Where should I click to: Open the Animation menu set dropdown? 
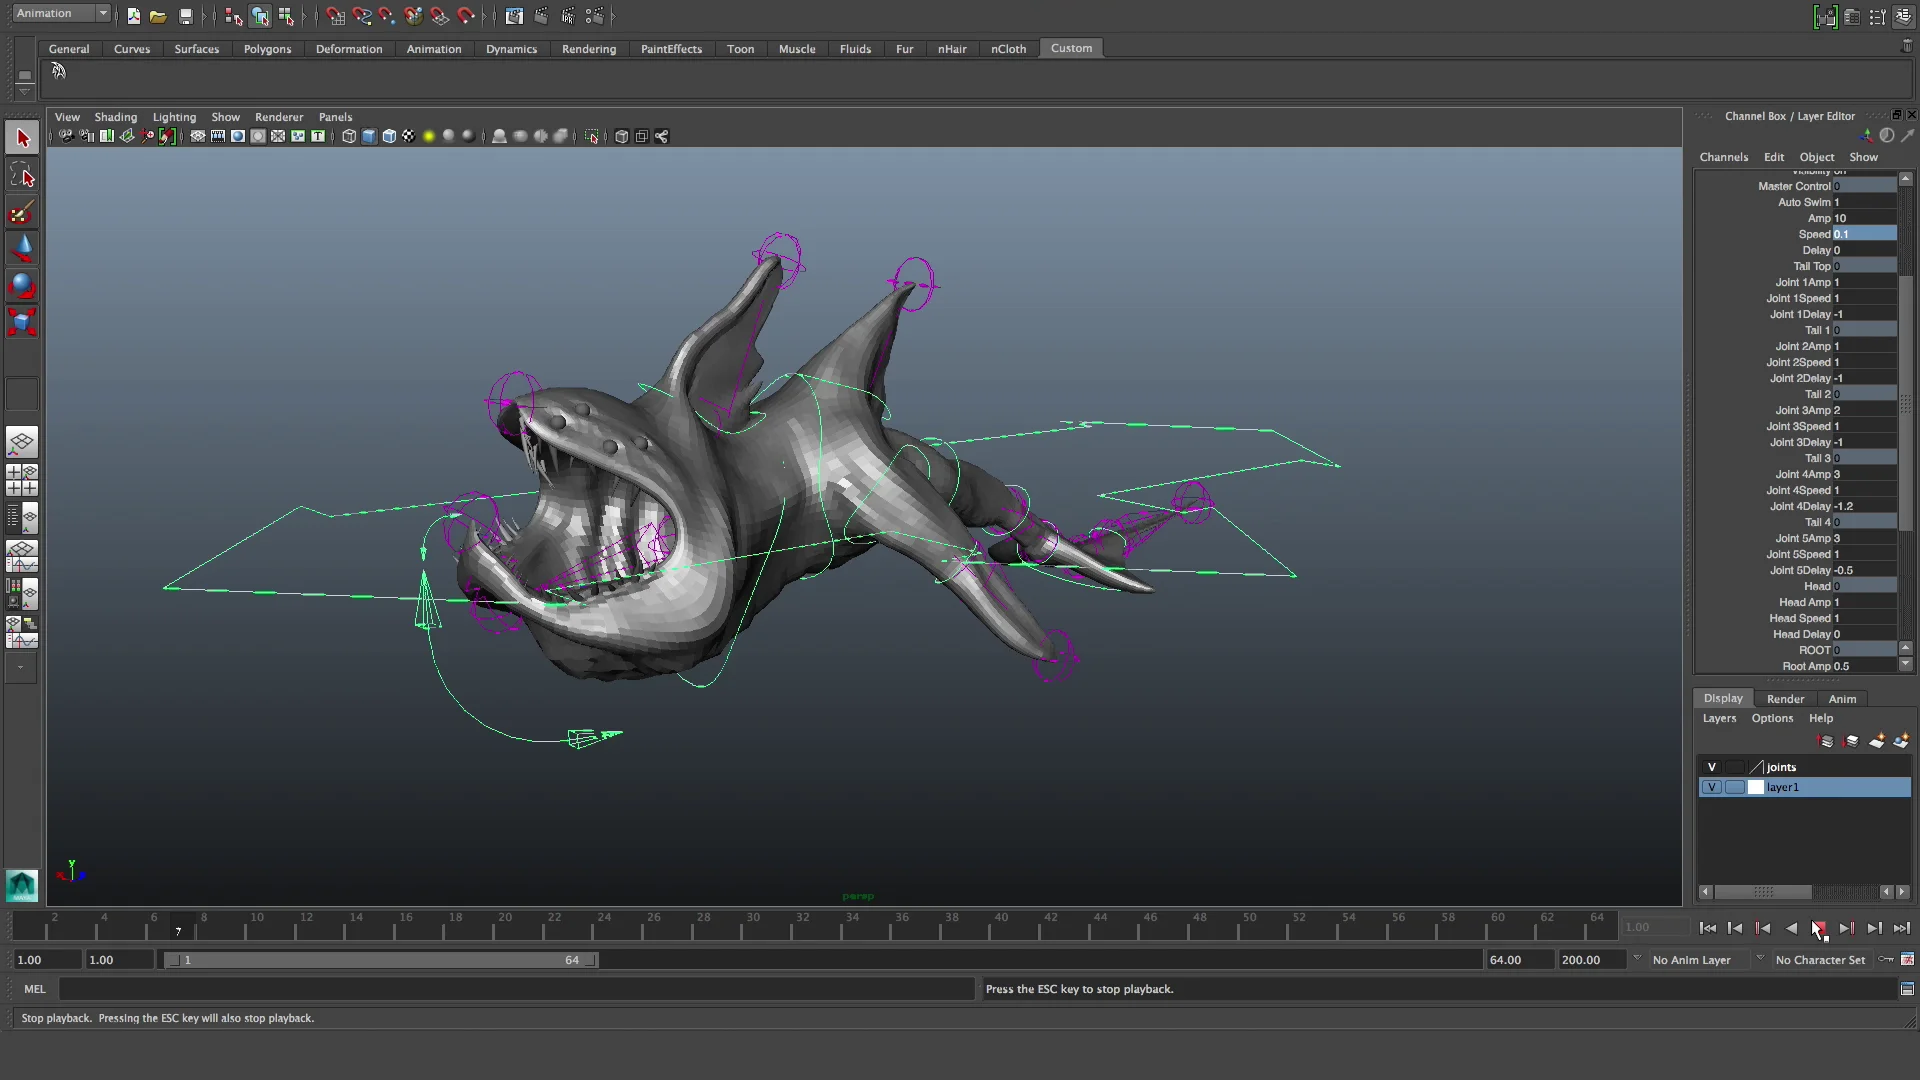pyautogui.click(x=61, y=13)
